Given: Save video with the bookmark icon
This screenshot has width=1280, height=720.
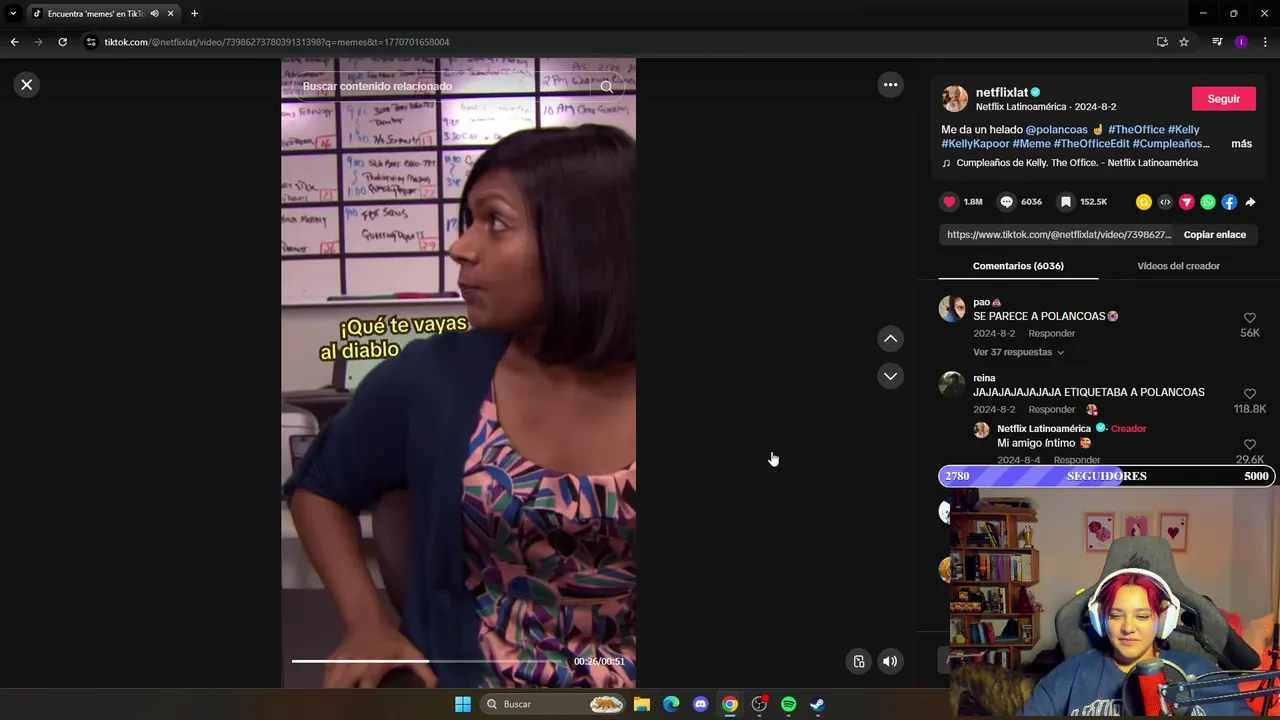Looking at the screenshot, I should (1066, 202).
